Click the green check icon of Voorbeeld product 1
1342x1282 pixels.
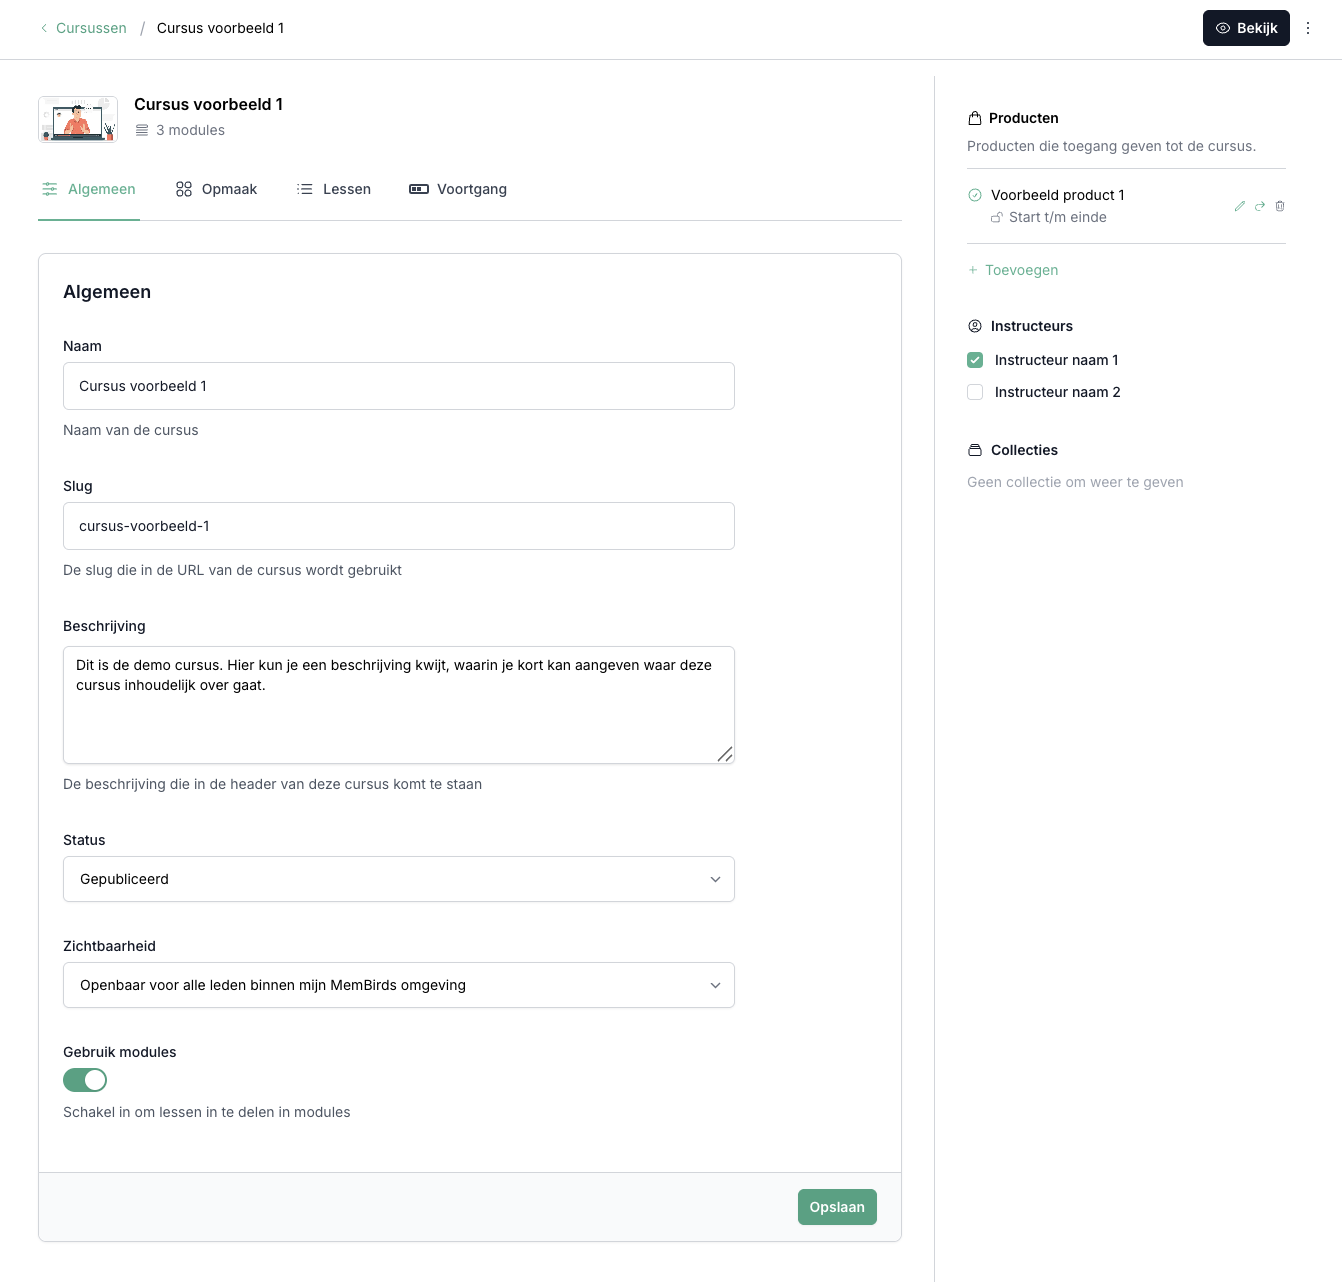point(975,195)
